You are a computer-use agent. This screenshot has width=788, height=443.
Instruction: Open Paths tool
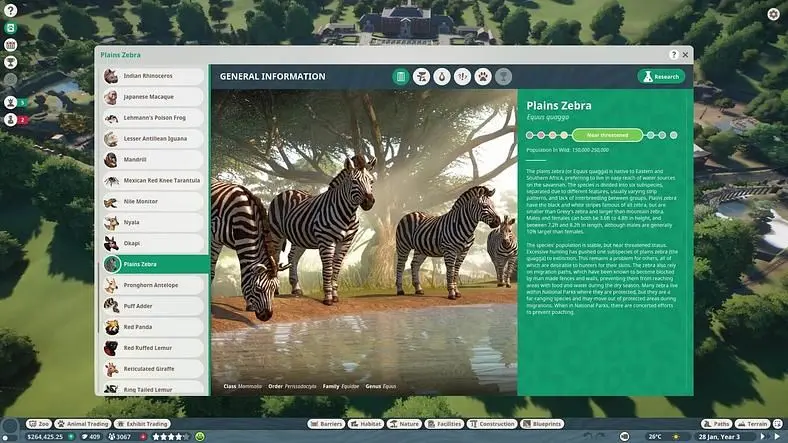tap(717, 424)
